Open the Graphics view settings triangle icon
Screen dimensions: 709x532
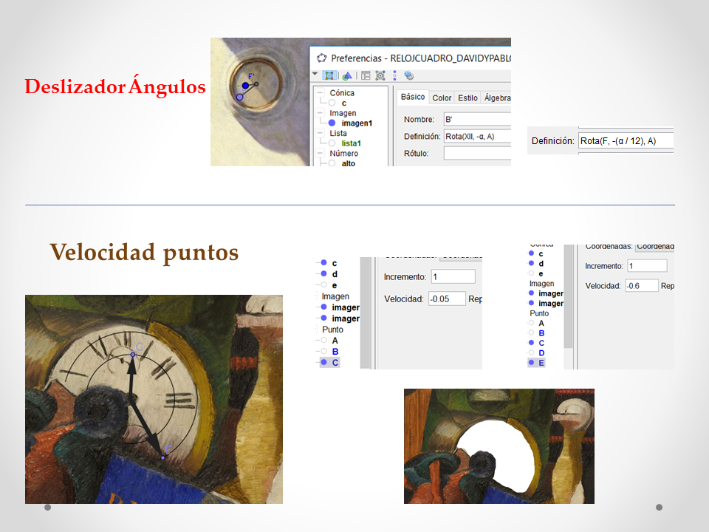click(347, 75)
